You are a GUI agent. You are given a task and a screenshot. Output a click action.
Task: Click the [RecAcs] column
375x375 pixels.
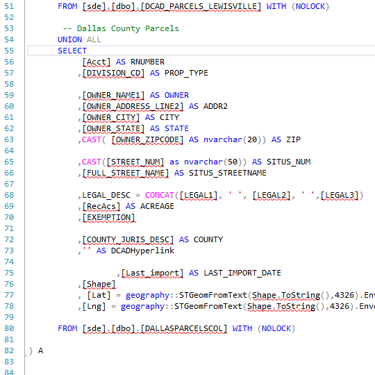[101, 206]
